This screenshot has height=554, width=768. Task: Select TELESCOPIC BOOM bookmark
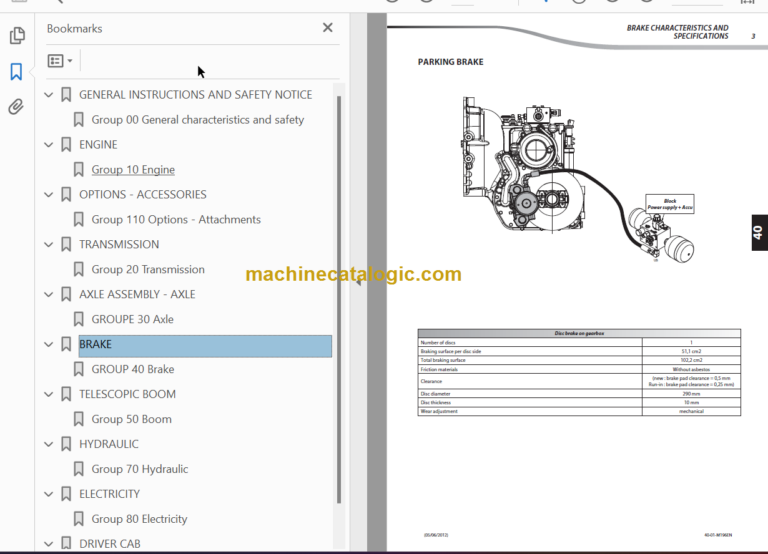tap(127, 394)
